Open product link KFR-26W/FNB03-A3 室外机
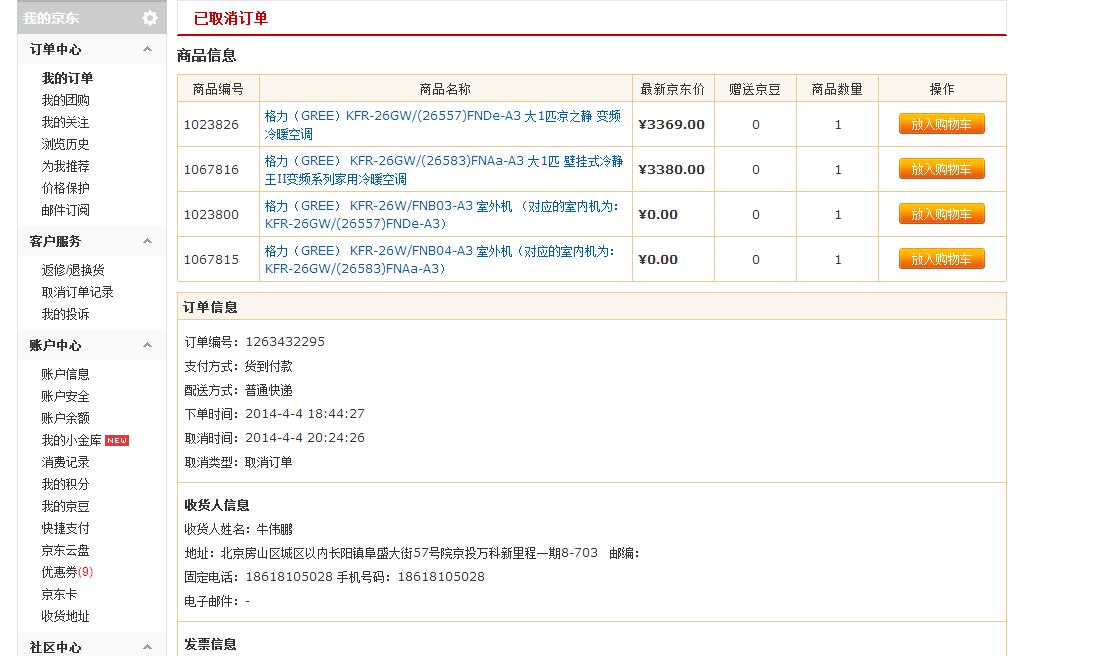This screenshot has height=656, width=1120. (x=441, y=215)
